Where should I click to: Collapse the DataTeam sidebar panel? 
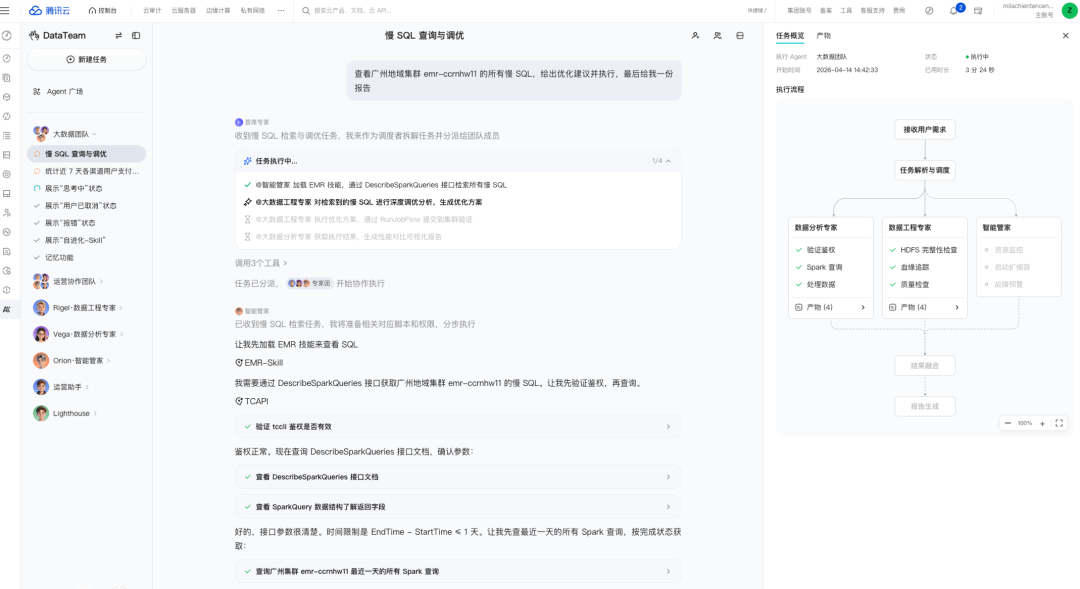136,35
